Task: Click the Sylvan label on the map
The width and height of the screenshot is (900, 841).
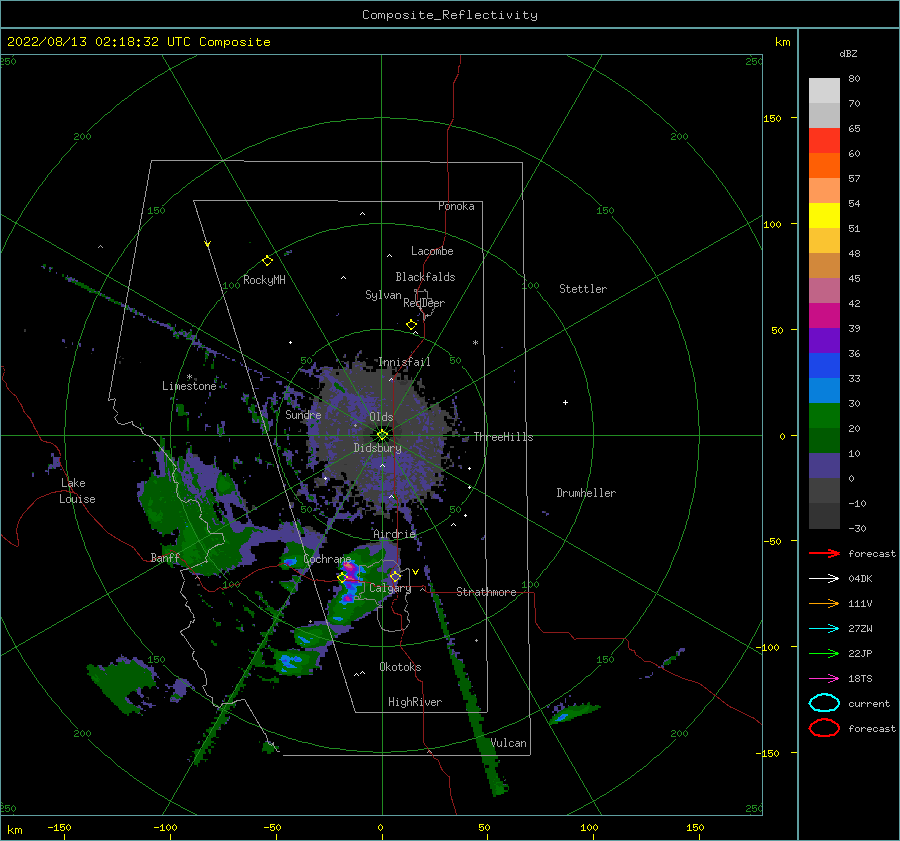Action: [383, 295]
